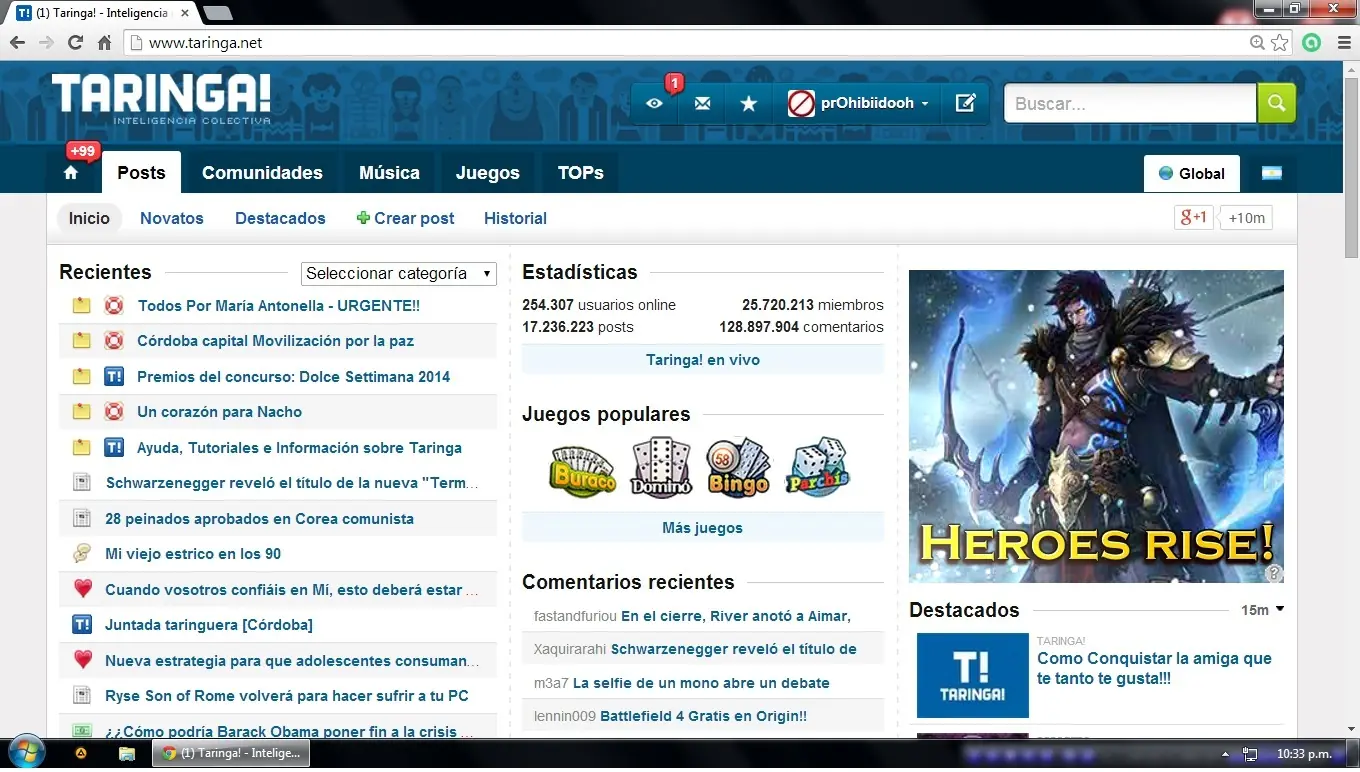Click browser back arrow

[17, 43]
